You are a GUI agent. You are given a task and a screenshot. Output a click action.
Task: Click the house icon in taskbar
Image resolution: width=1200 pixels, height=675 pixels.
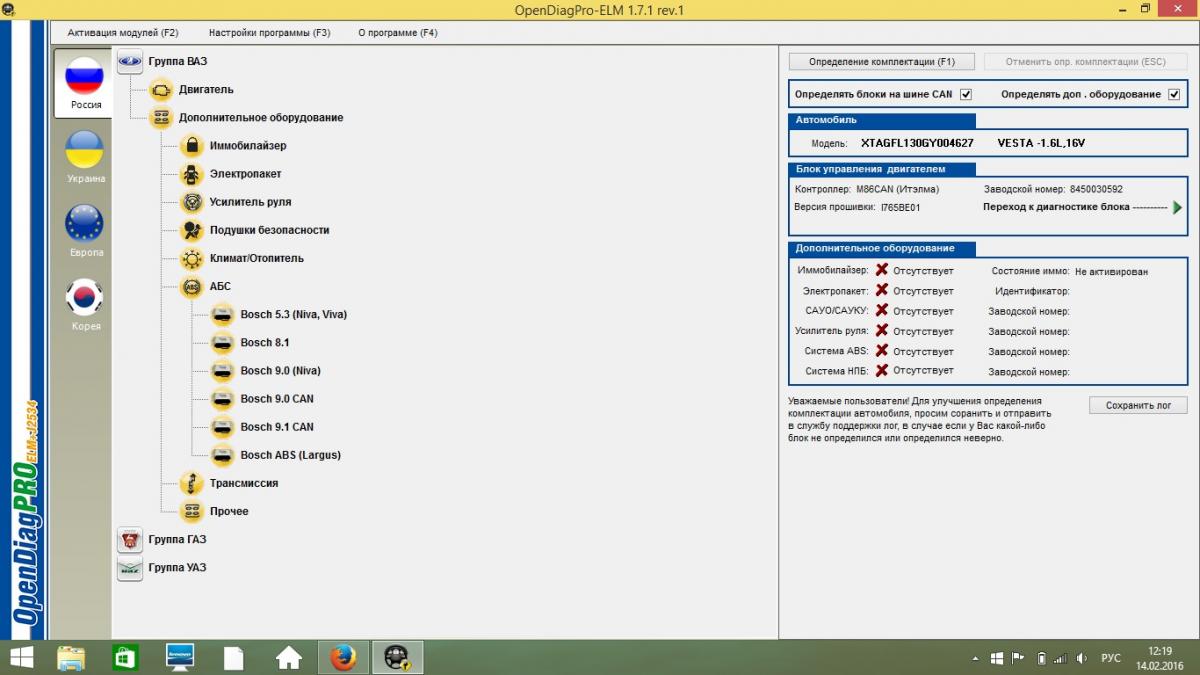[289, 657]
